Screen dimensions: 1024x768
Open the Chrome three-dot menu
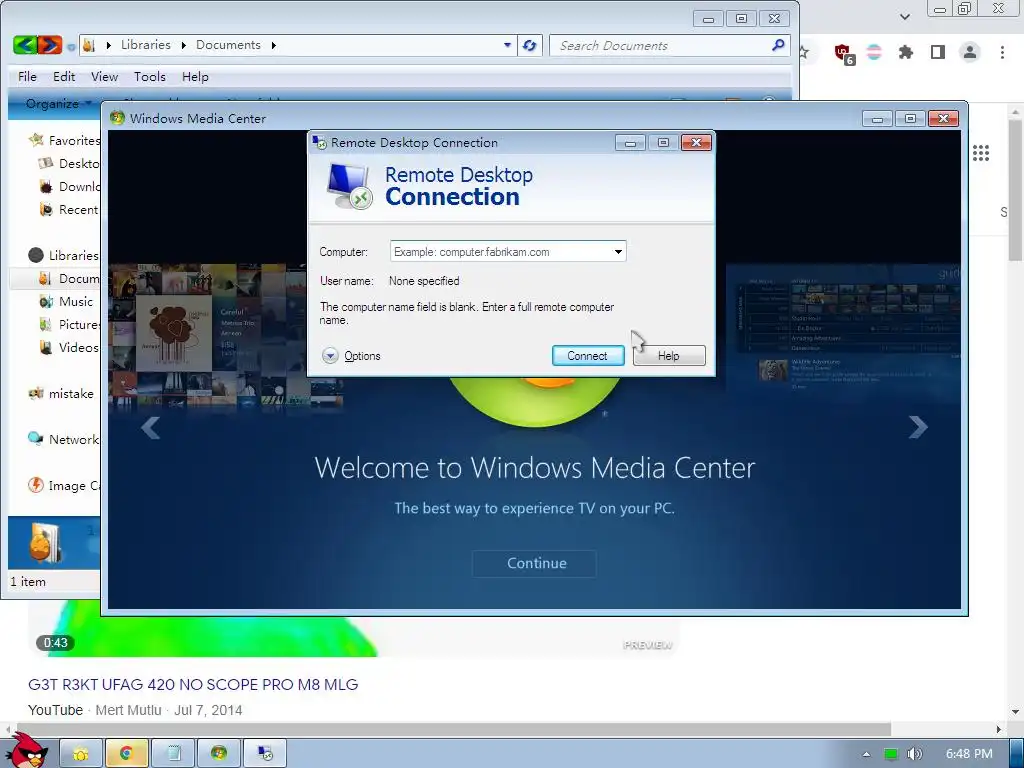(1002, 52)
